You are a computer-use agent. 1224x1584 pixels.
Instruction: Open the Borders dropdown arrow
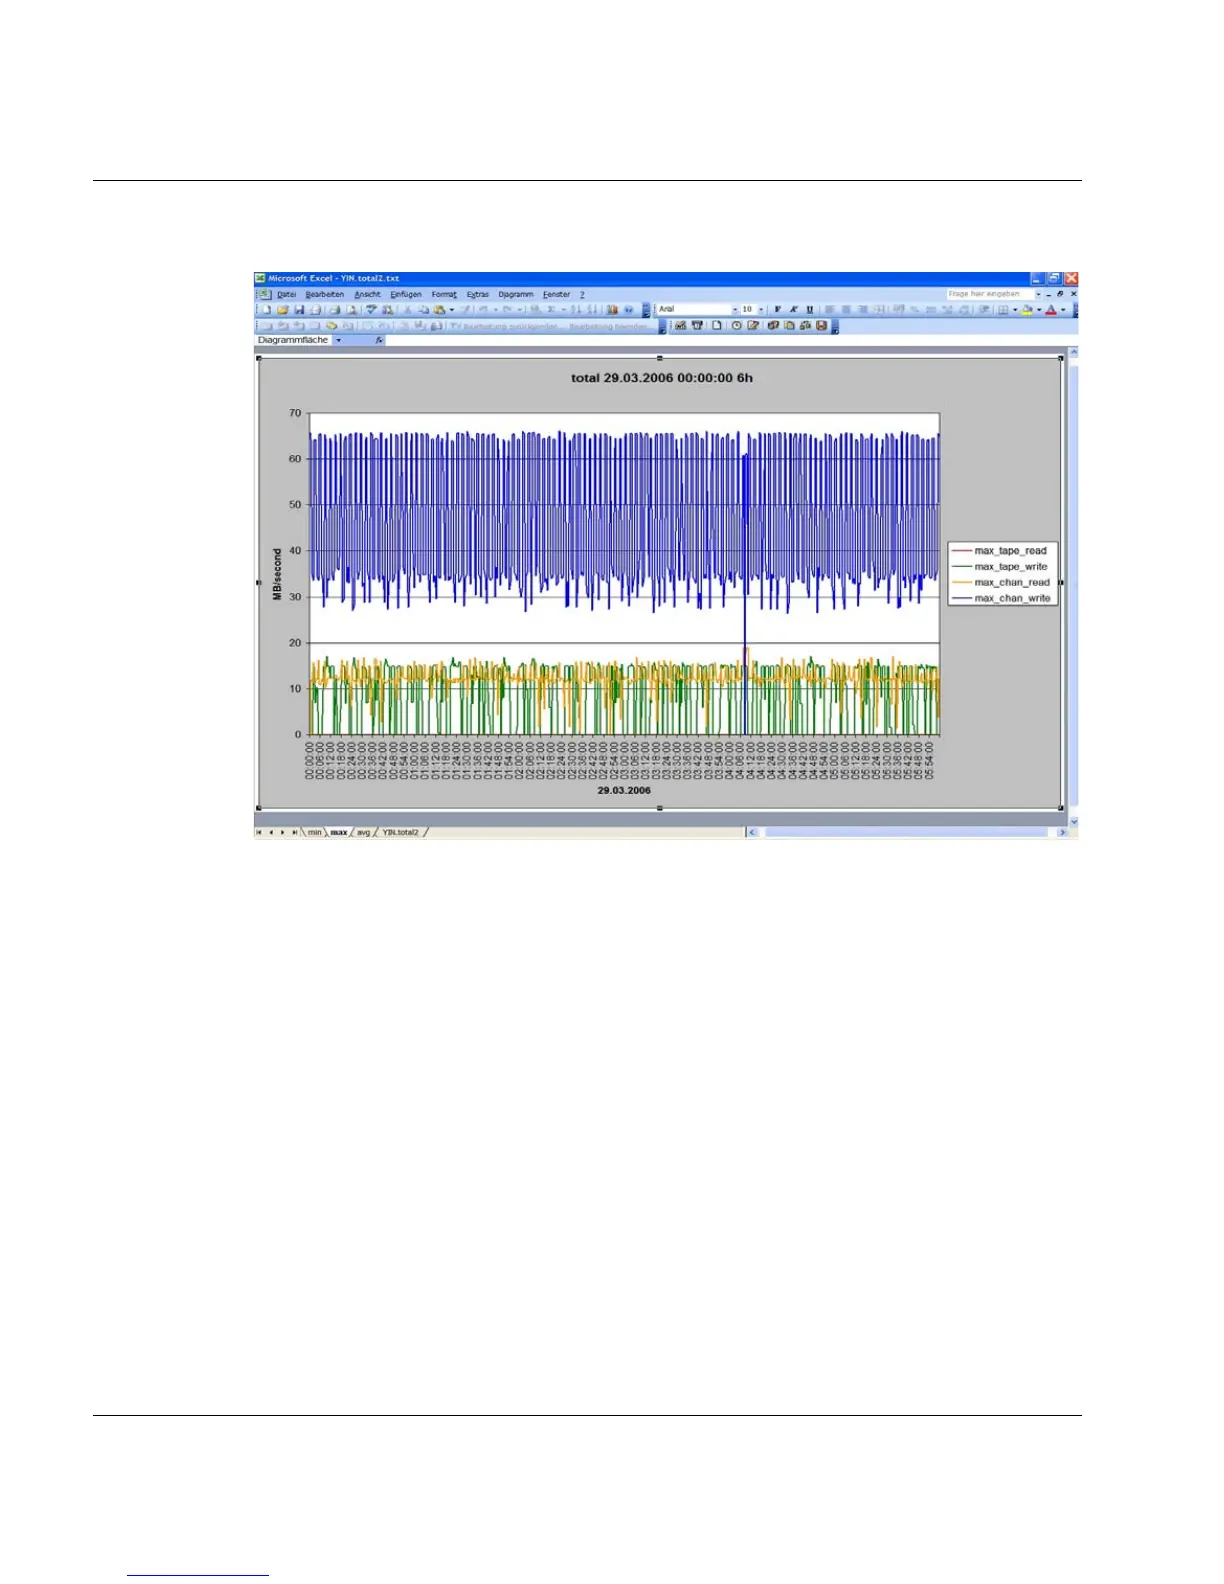(1015, 309)
